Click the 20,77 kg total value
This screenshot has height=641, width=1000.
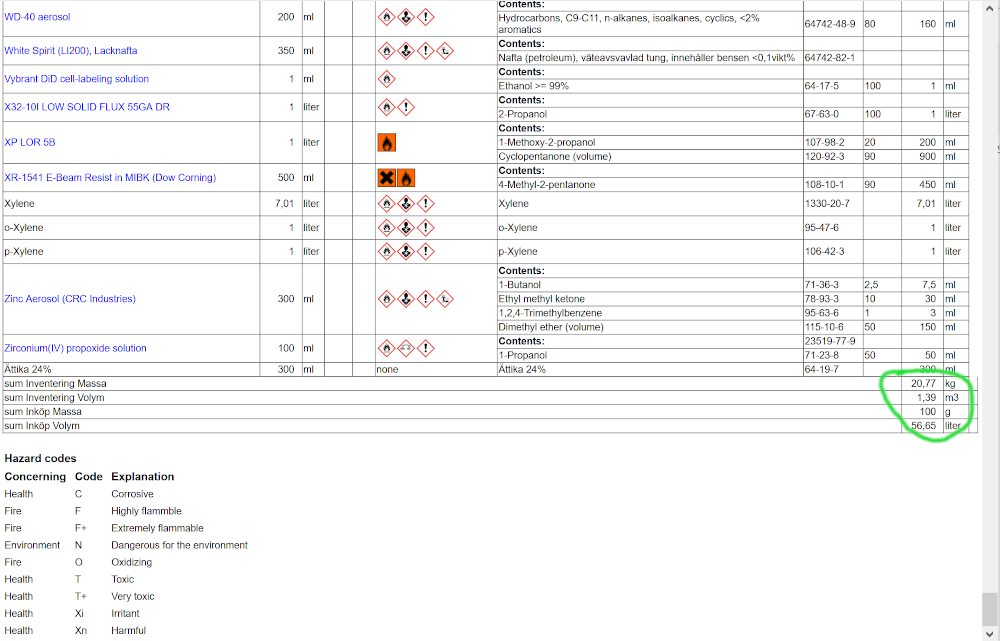pos(923,384)
